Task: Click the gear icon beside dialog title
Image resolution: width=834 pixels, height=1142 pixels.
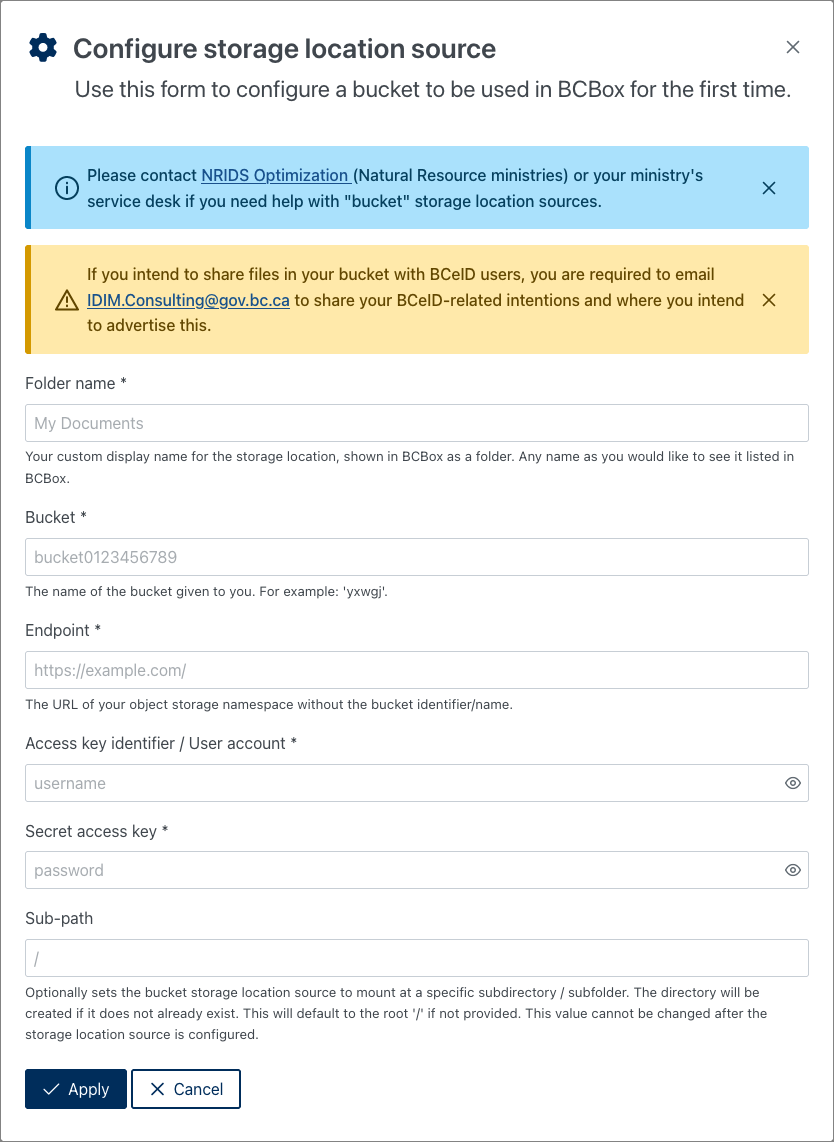Action: click(43, 47)
